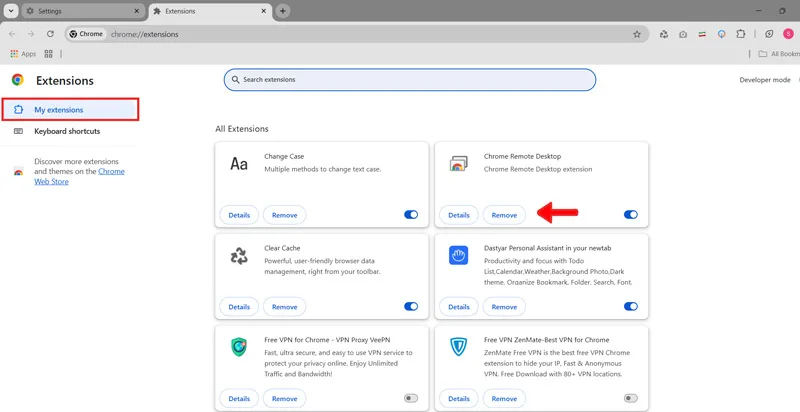This screenshot has width=800, height=412.
Task: Open Details for ZenMate VPN
Action: 459,399
